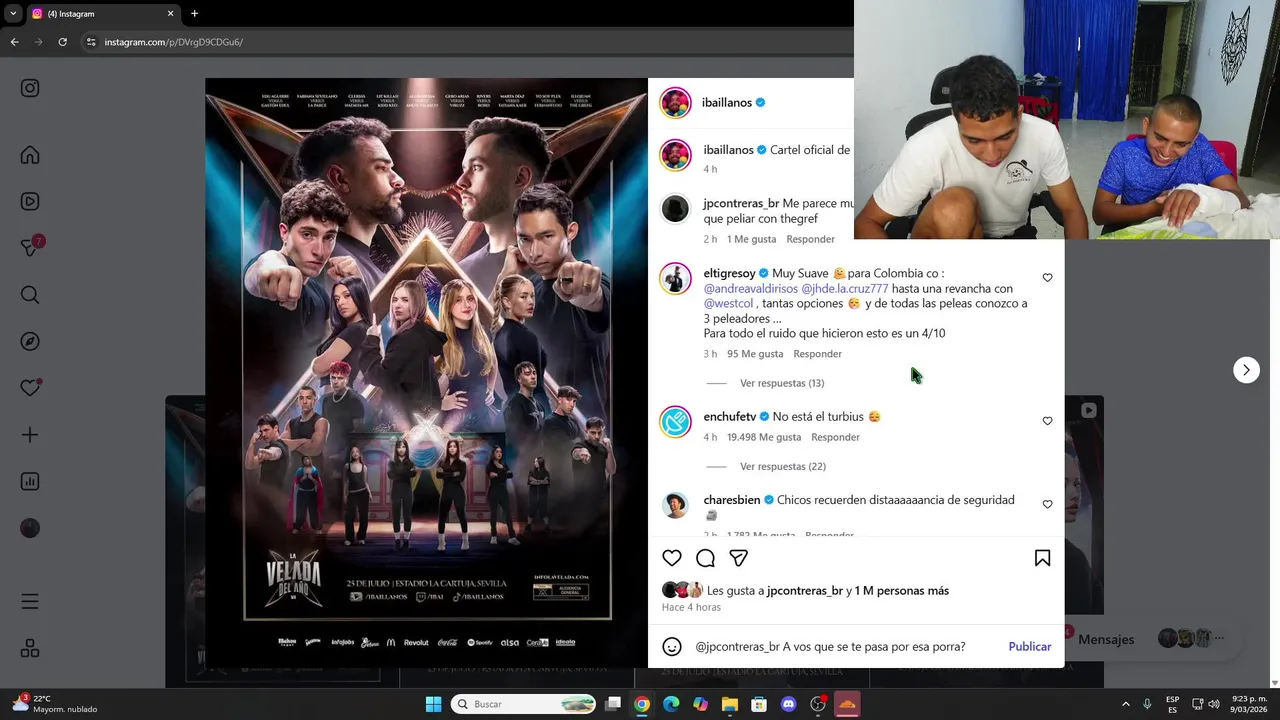Open the Also from Meta grid icon
Screen dimensions: 1280x720
point(30,648)
